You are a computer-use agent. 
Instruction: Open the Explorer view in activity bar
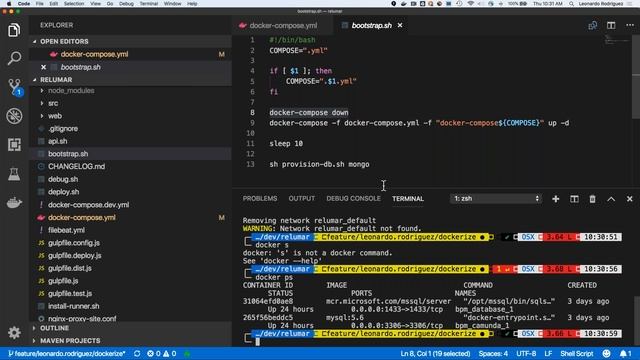coord(14,30)
